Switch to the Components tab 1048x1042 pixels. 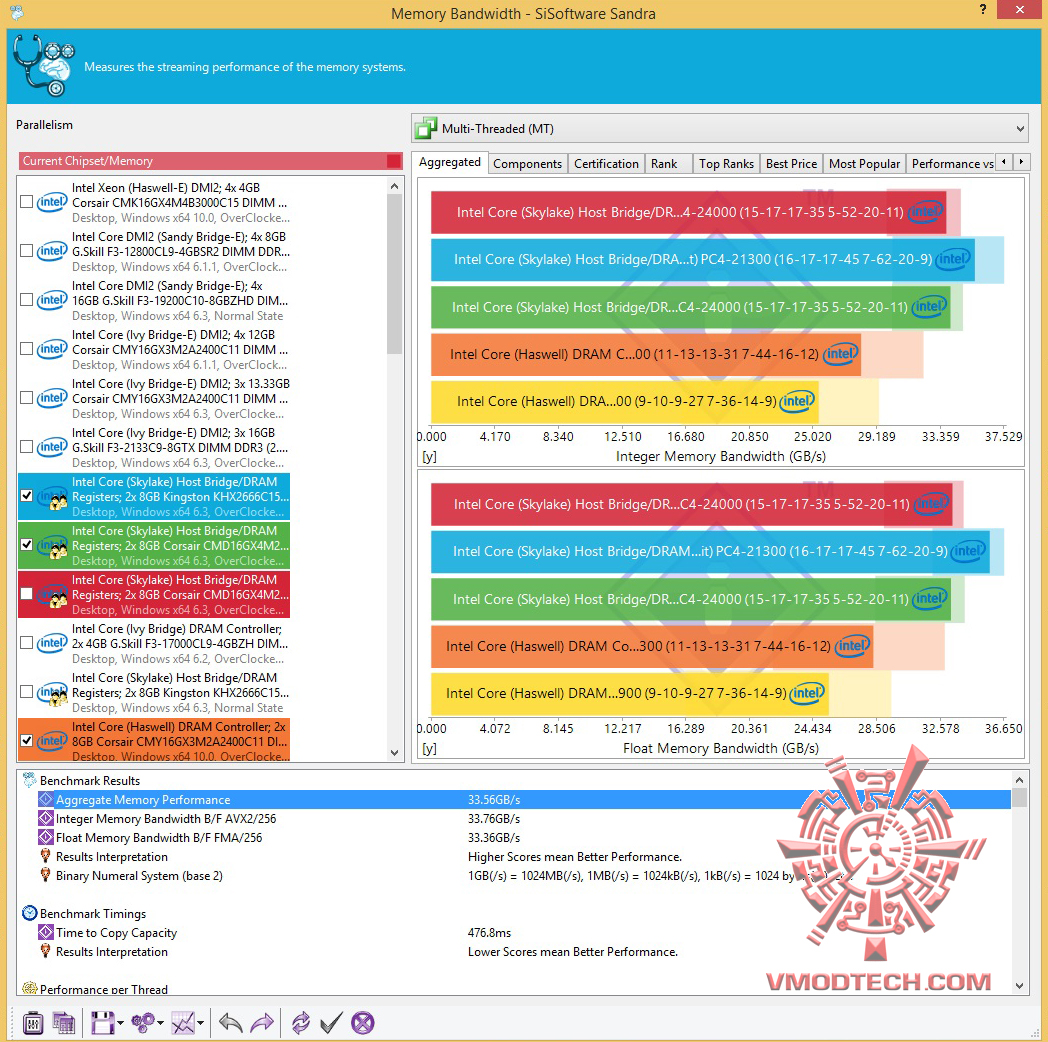[527, 164]
